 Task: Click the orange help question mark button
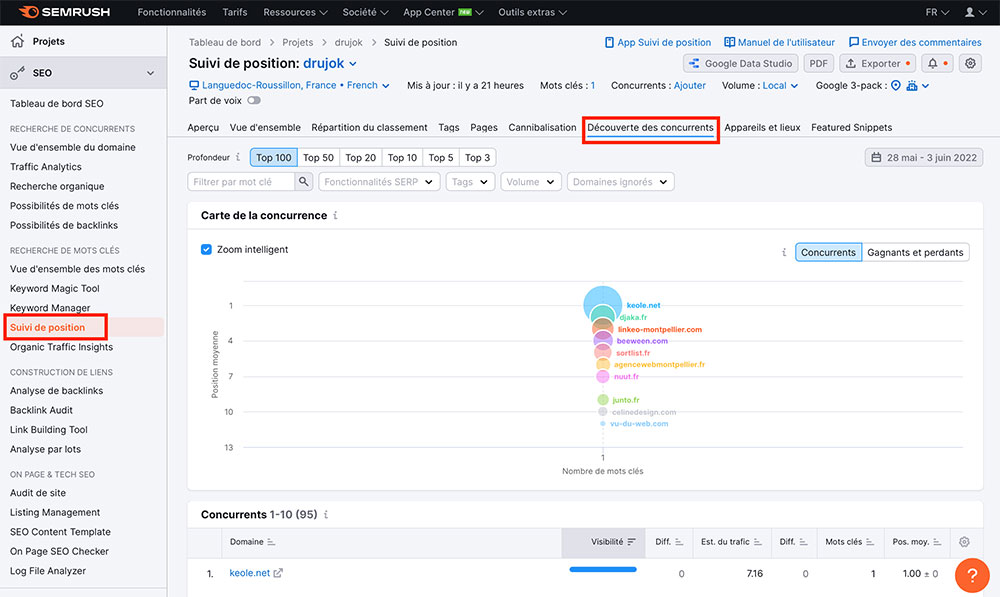(972, 575)
